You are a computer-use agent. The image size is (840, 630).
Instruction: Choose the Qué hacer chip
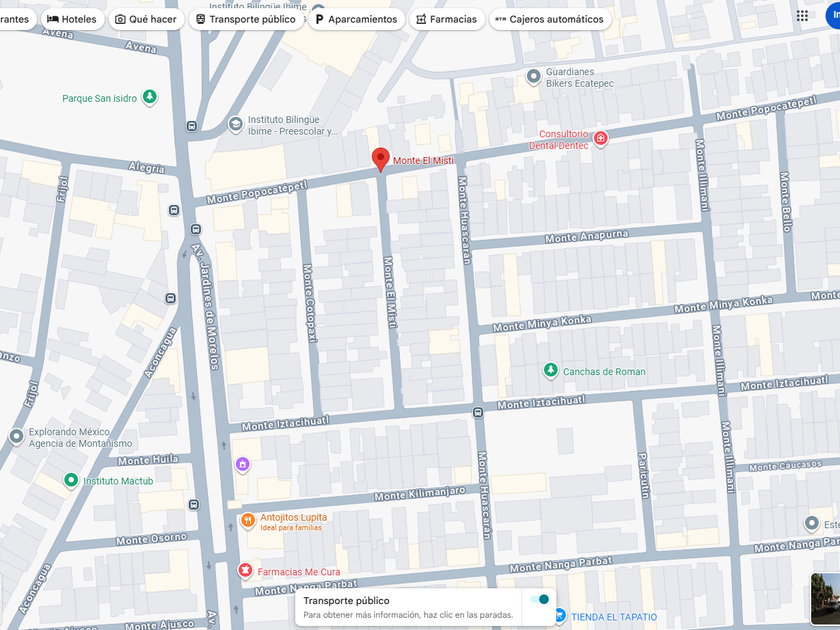145,19
